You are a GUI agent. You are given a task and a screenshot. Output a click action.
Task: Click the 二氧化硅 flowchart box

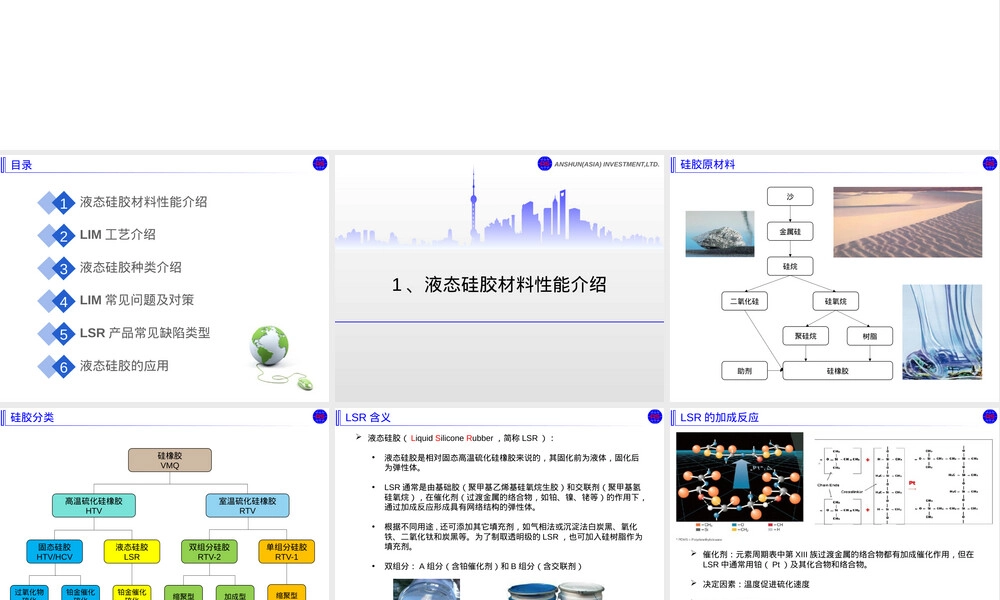744,301
